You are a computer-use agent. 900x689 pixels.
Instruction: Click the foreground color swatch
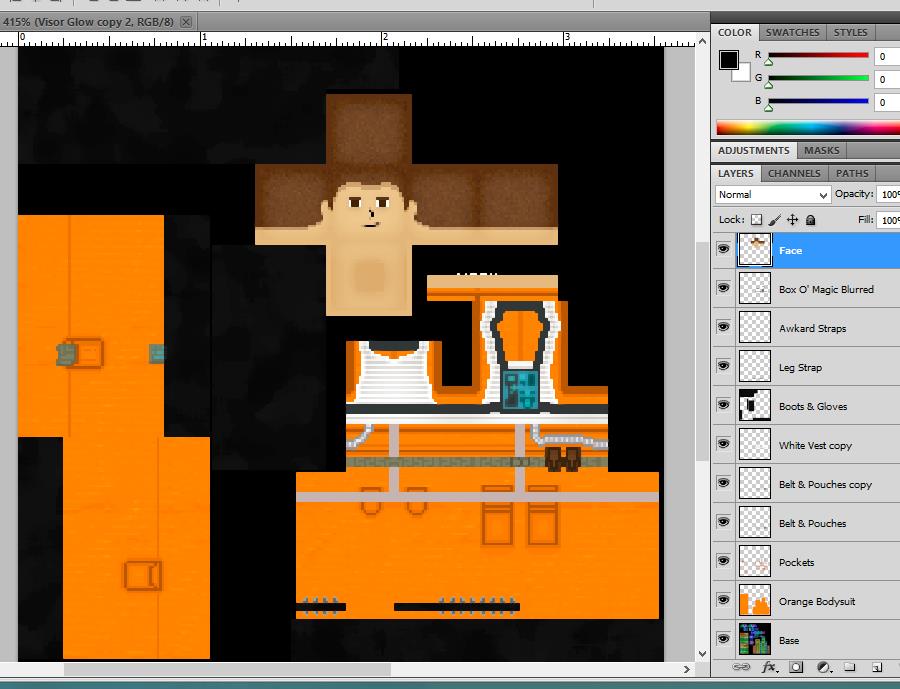pos(728,60)
